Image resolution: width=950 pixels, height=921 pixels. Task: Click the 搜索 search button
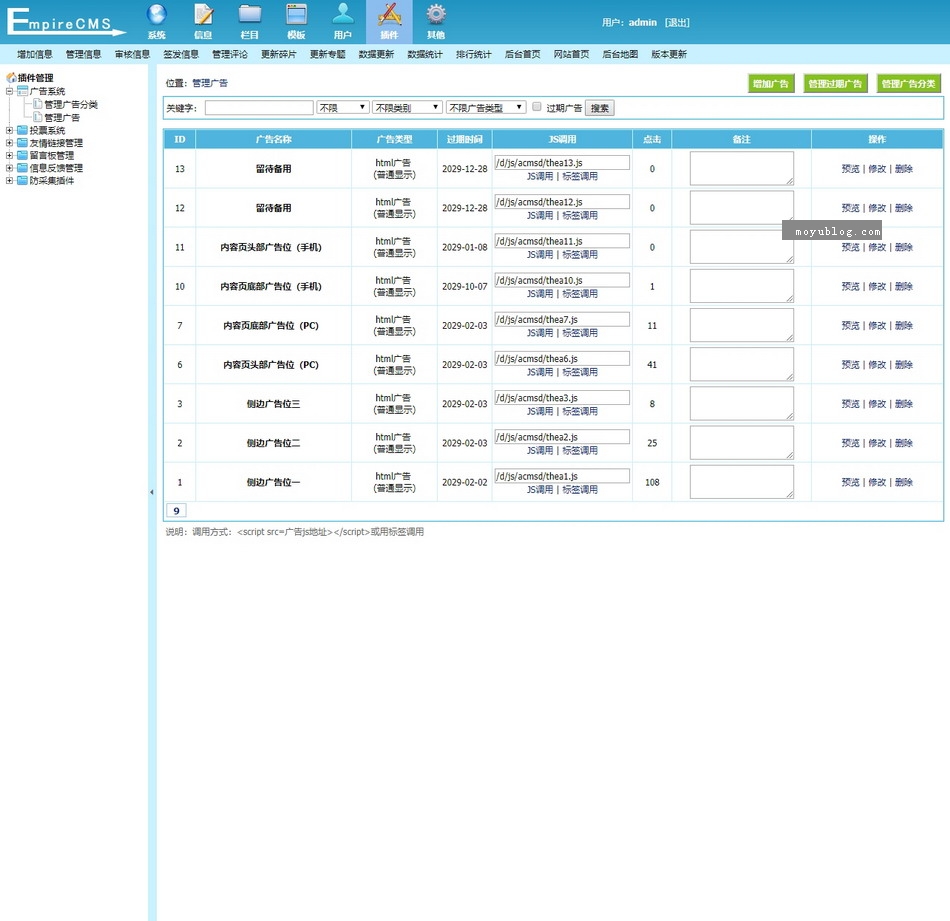600,108
